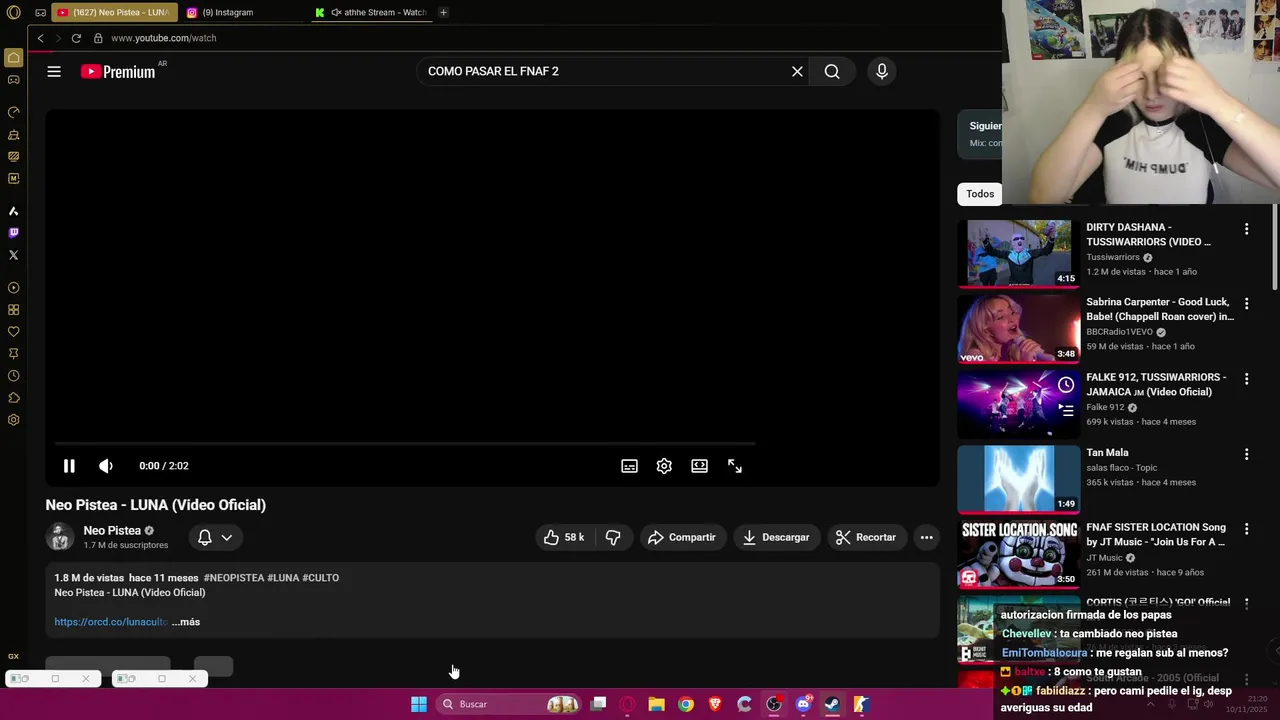Open Steam from the taskbar
Image resolution: width=1280 pixels, height=720 pixels.
[832, 704]
